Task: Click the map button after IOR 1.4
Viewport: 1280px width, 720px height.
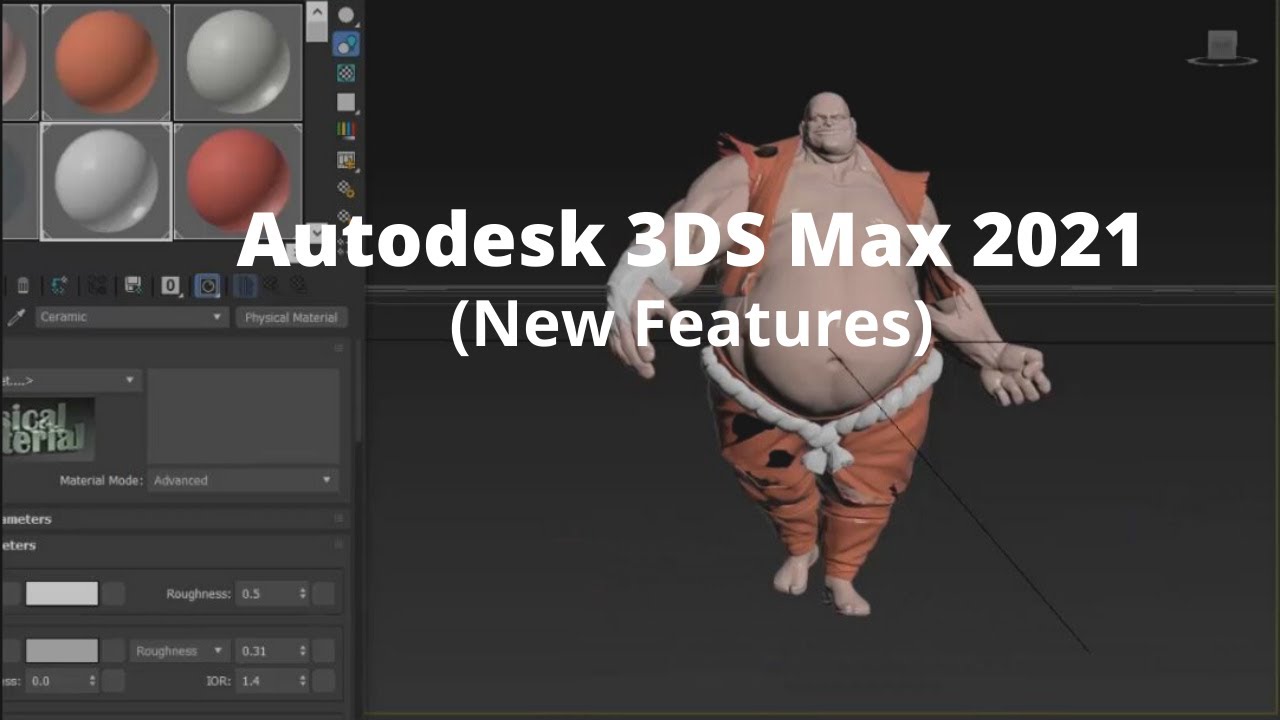Action: 324,680
